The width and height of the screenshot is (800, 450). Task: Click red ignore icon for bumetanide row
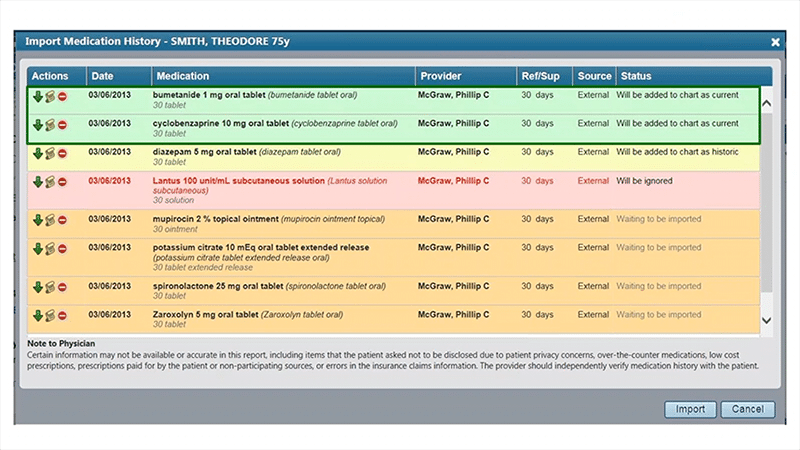(x=62, y=96)
